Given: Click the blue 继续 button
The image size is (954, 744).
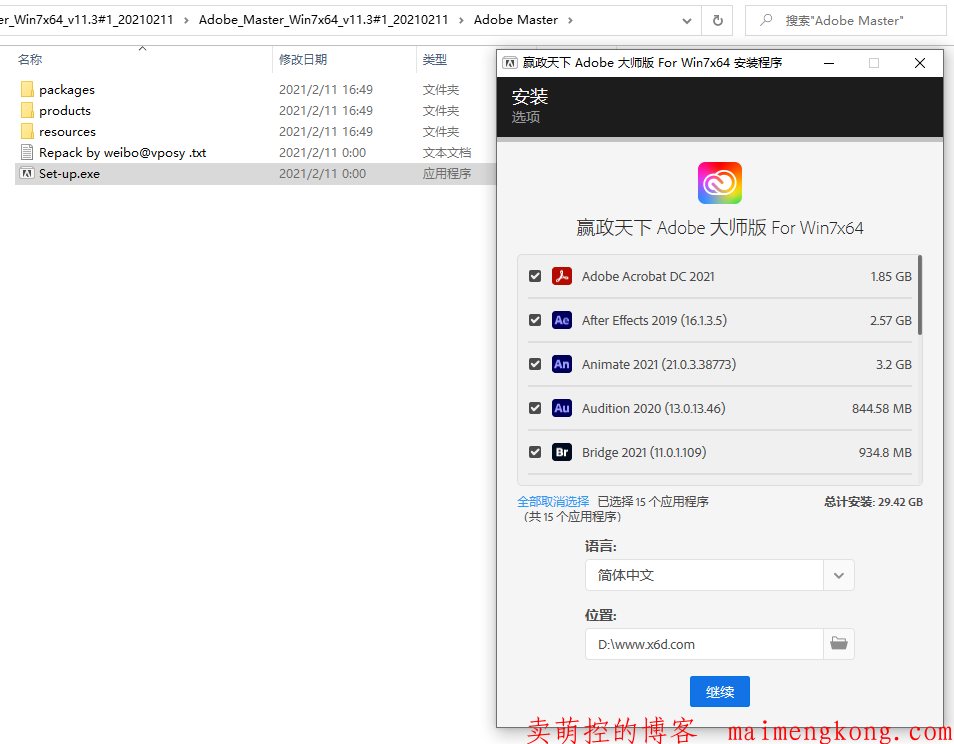Looking at the screenshot, I should click(719, 692).
